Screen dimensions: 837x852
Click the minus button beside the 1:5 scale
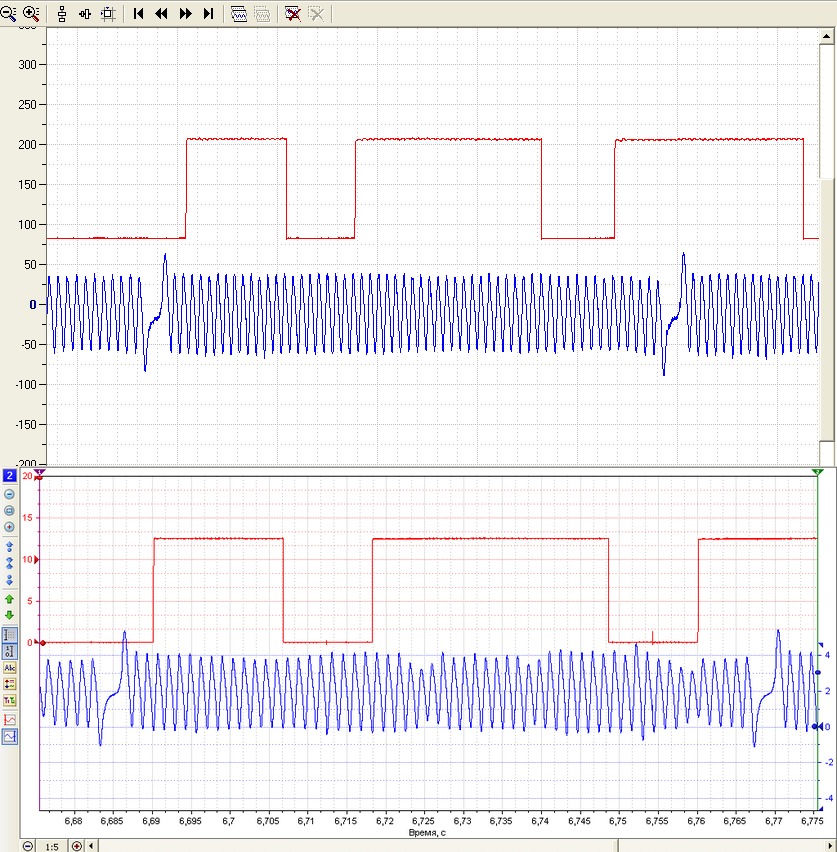click(x=28, y=846)
